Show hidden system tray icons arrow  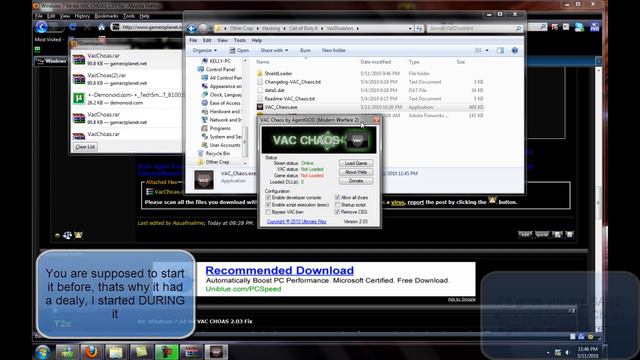coord(548,353)
